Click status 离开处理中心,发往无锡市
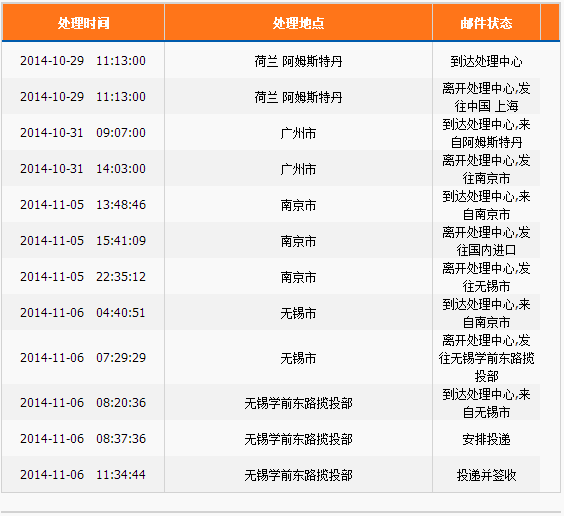 click(486, 277)
